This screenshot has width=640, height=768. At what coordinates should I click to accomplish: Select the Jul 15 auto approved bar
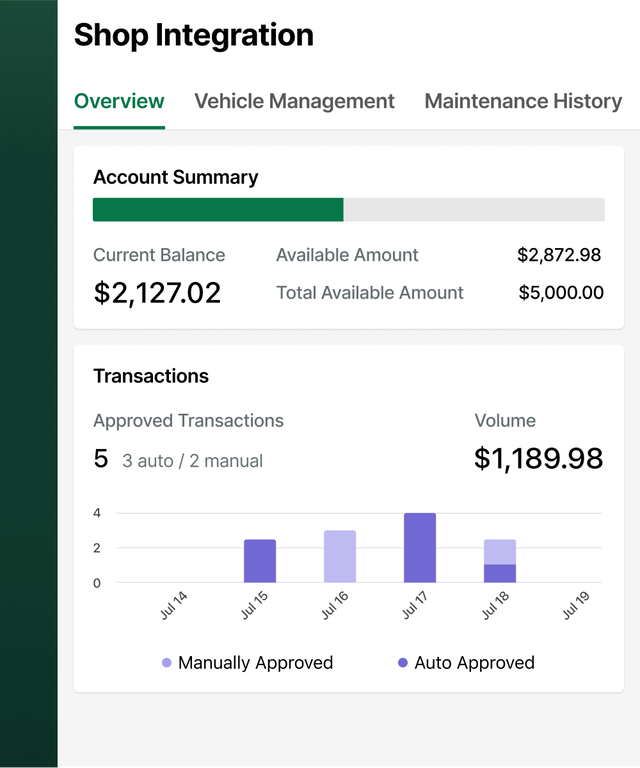[260, 561]
